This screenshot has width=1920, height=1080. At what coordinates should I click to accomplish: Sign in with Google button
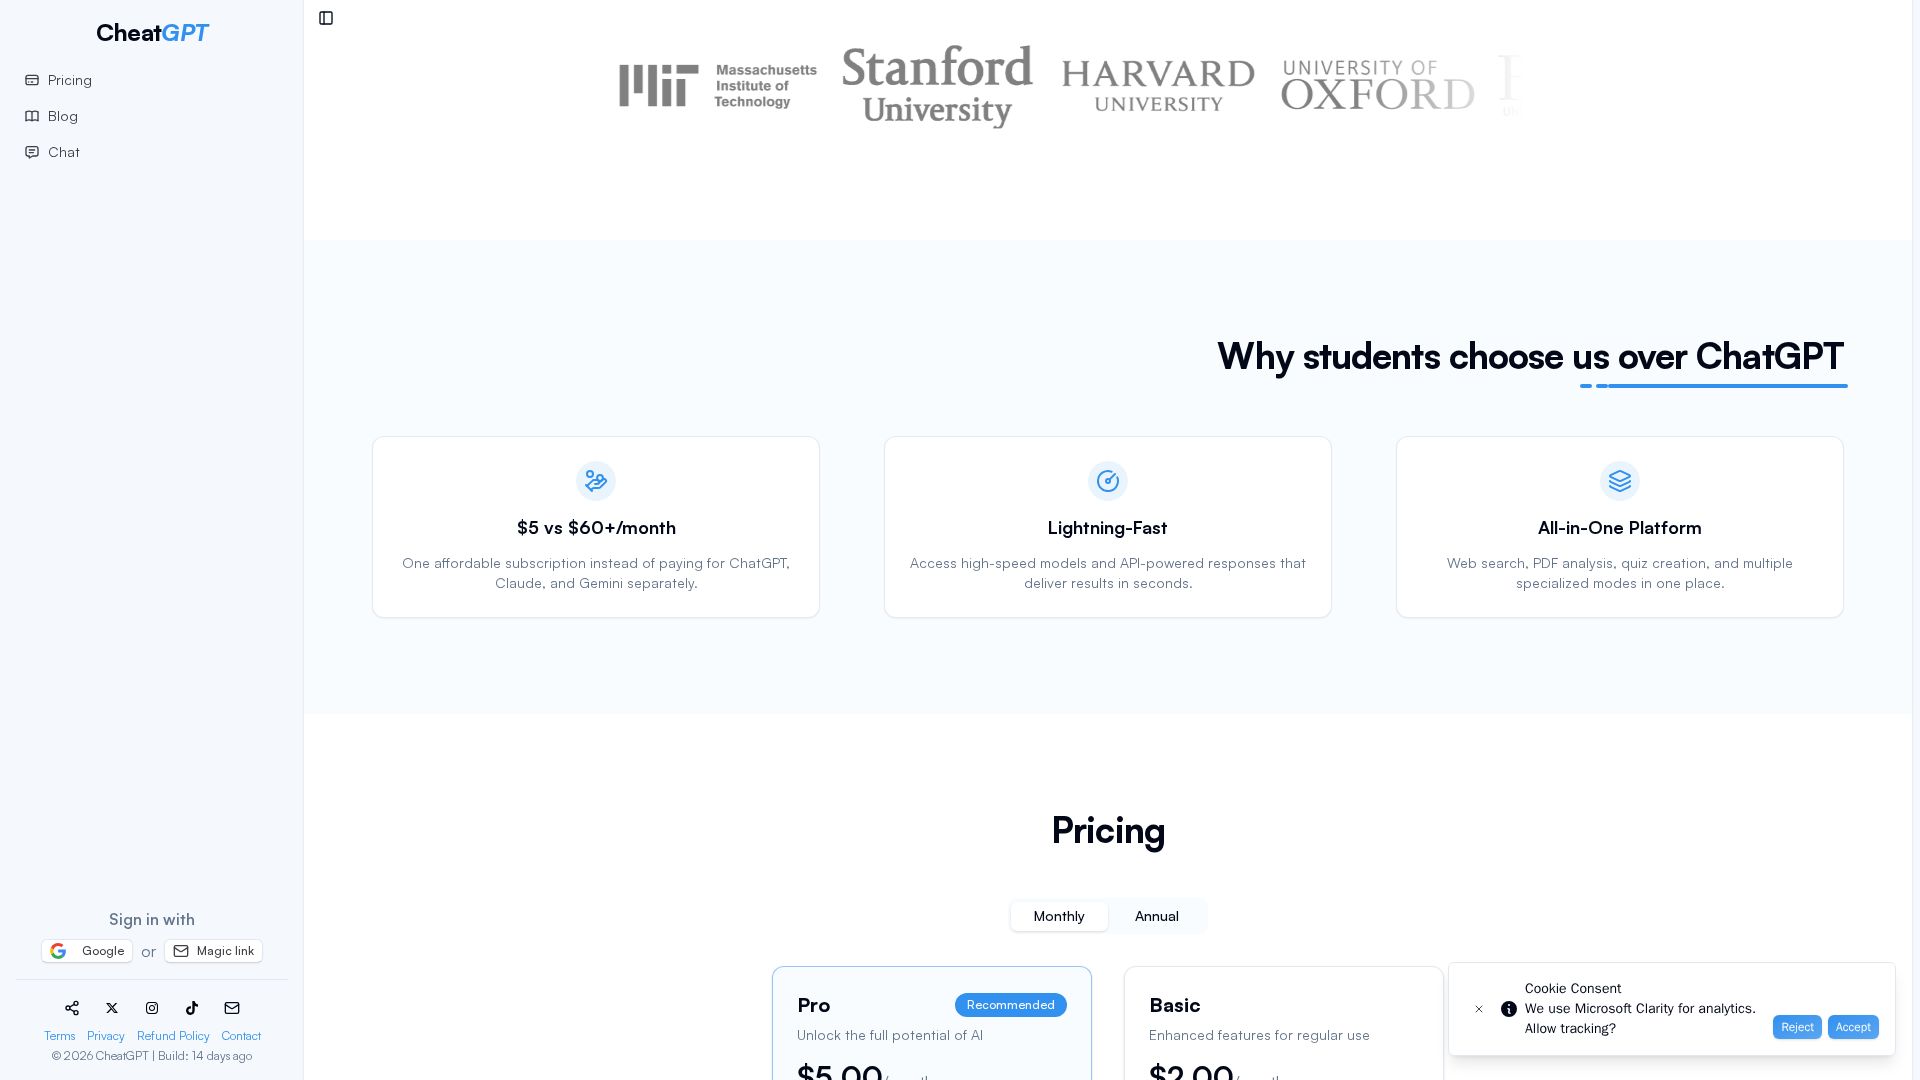click(87, 951)
